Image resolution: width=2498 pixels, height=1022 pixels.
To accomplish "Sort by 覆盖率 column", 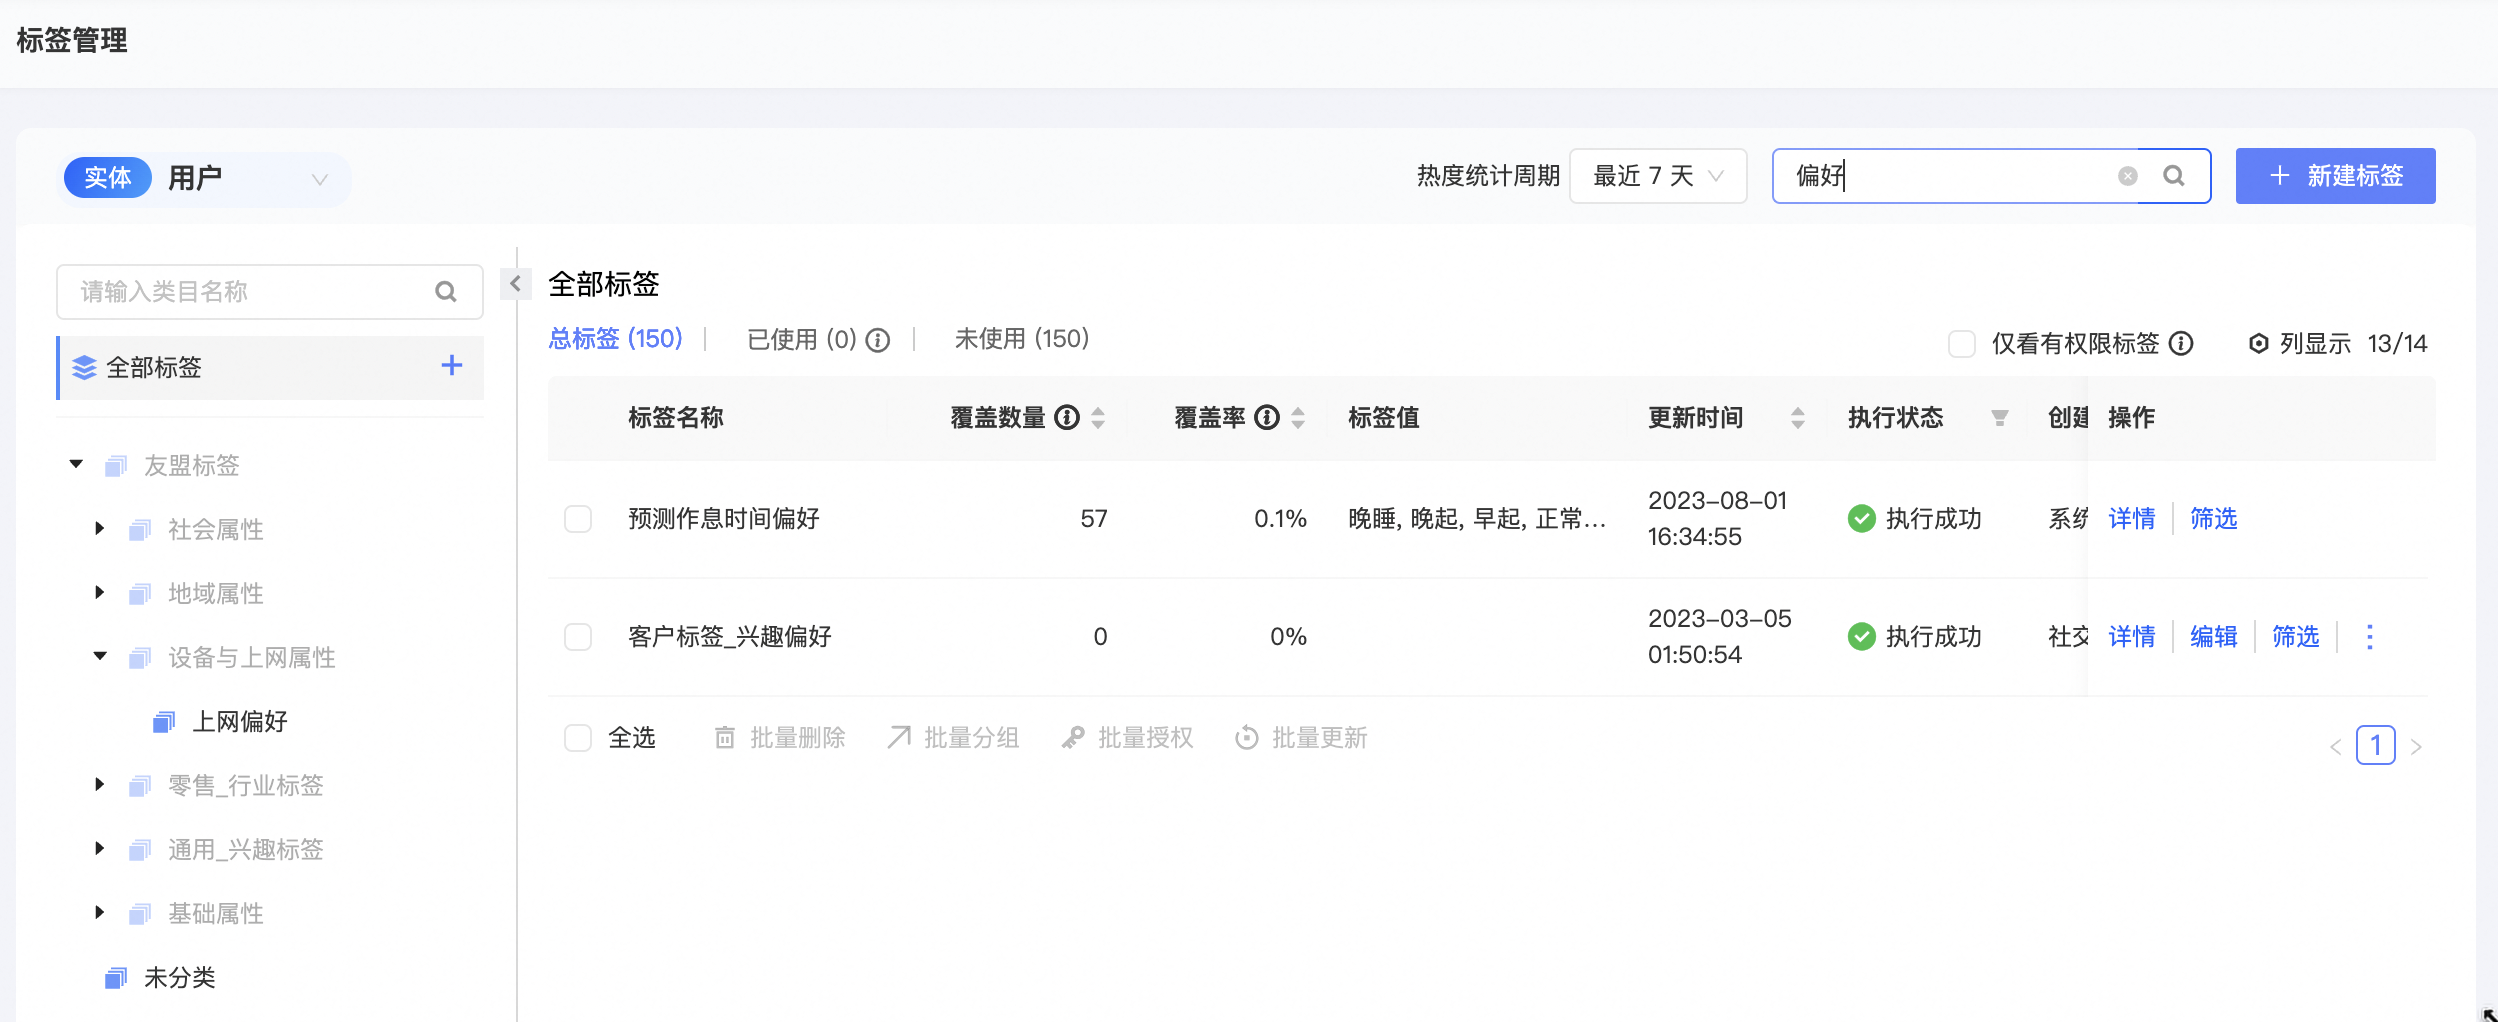I will tap(1298, 417).
